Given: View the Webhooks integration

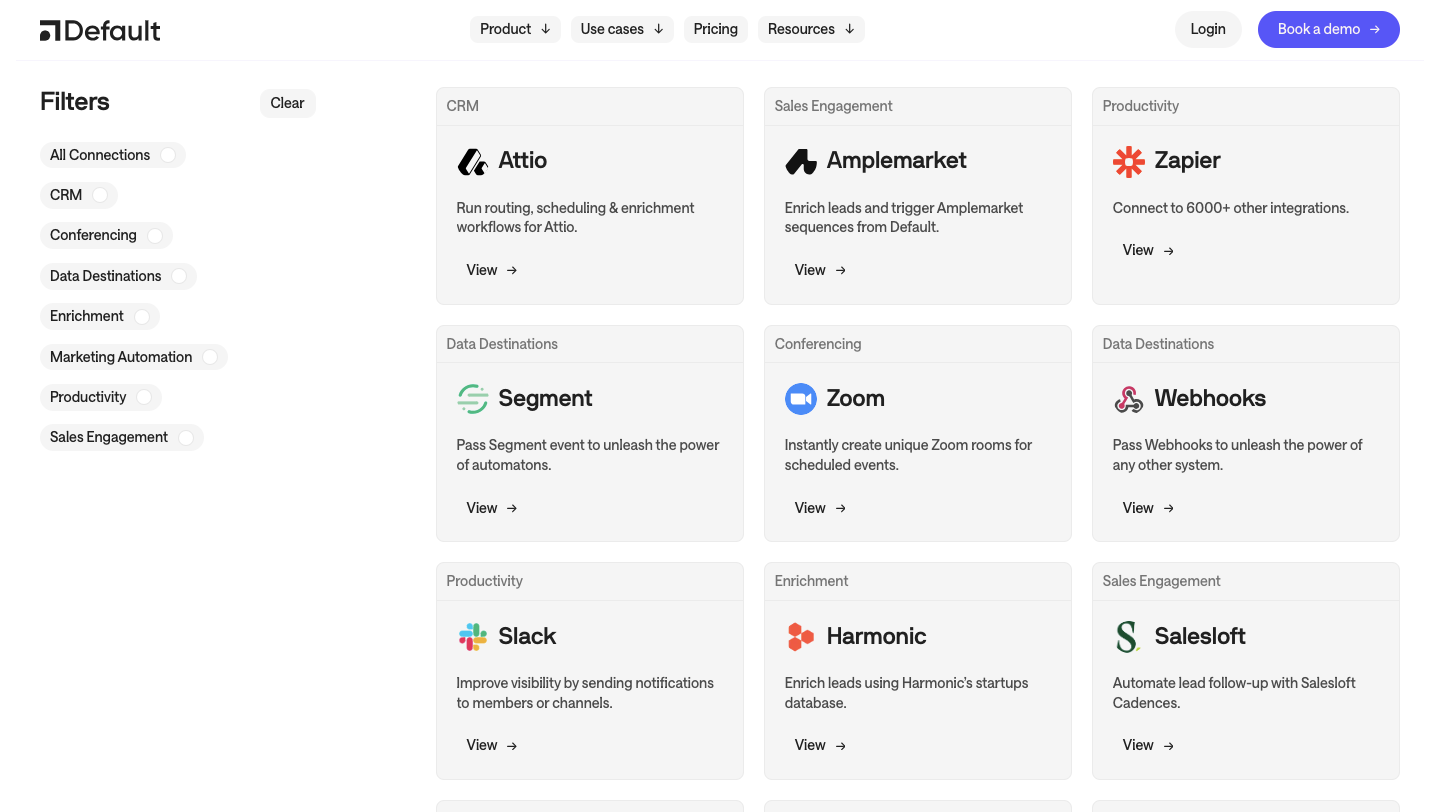Looking at the screenshot, I should click(1148, 508).
